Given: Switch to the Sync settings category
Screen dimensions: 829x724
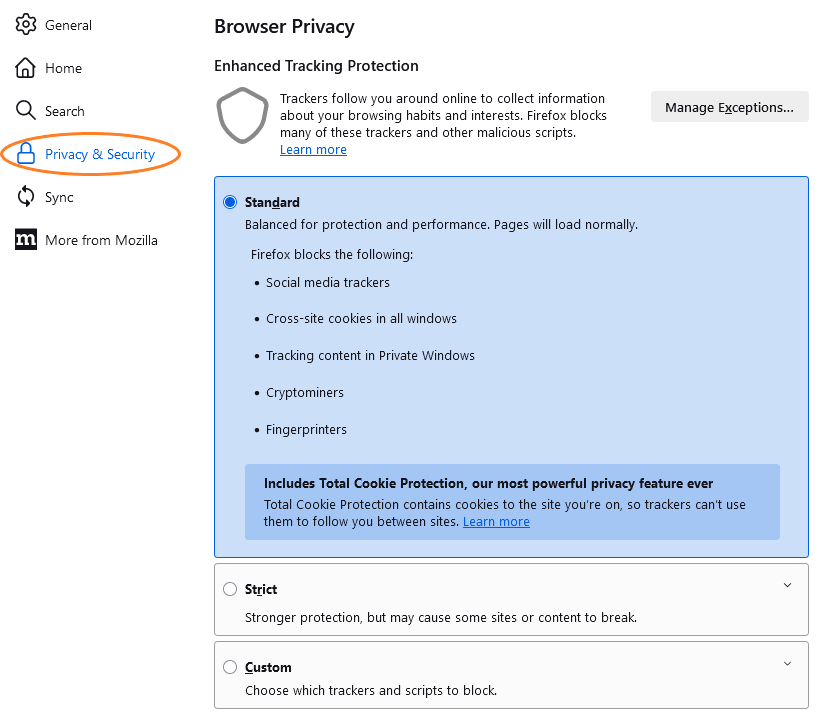Looking at the screenshot, I should click(x=59, y=197).
